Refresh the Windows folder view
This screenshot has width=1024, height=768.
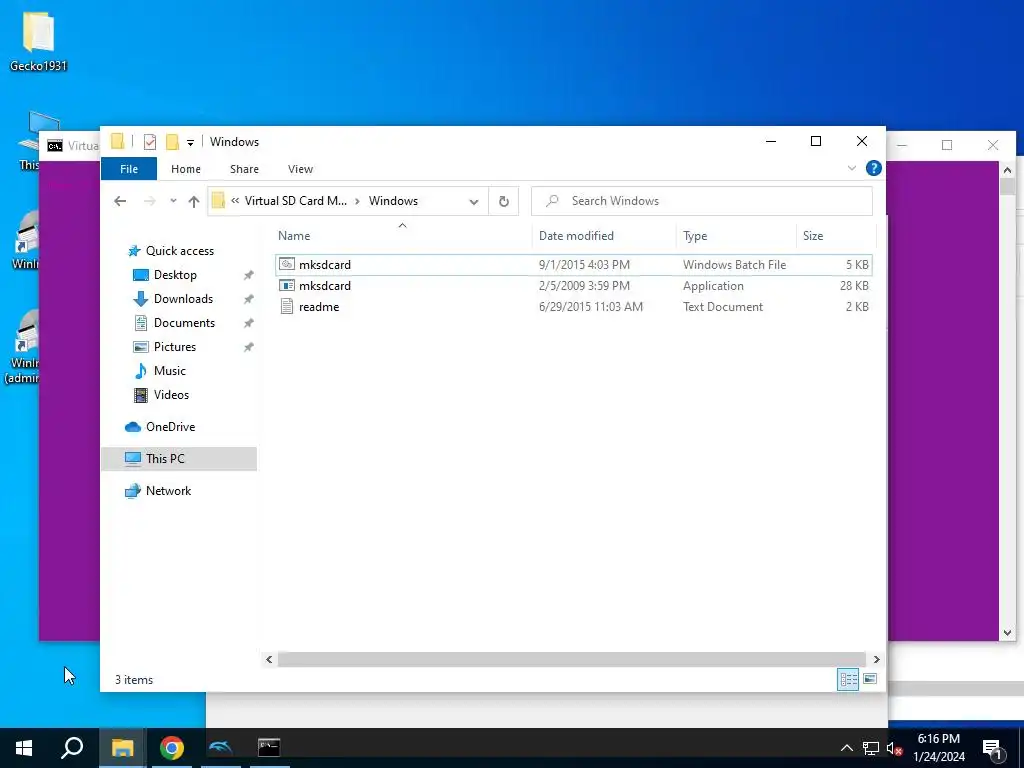(x=504, y=201)
